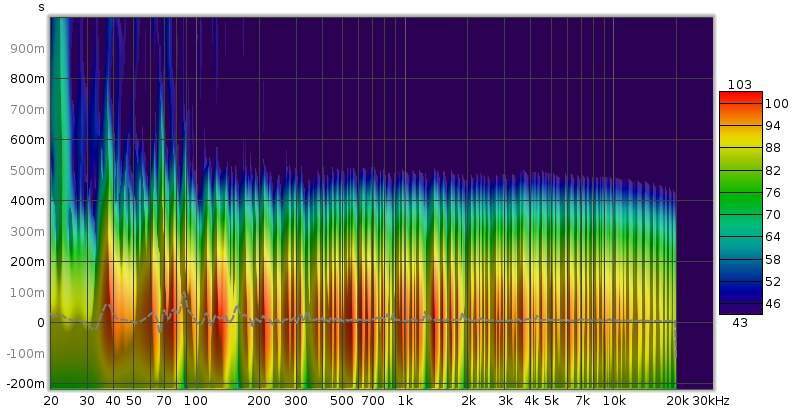Click the "700m" time axis label

point(27,110)
